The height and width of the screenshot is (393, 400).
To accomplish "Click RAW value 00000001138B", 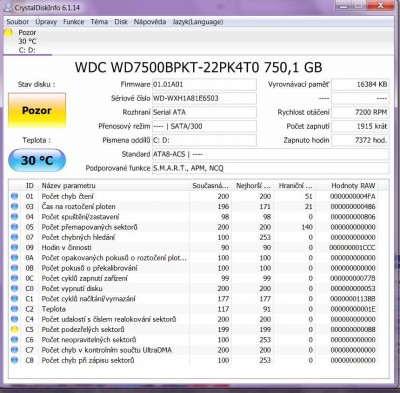I will pyautogui.click(x=353, y=299).
